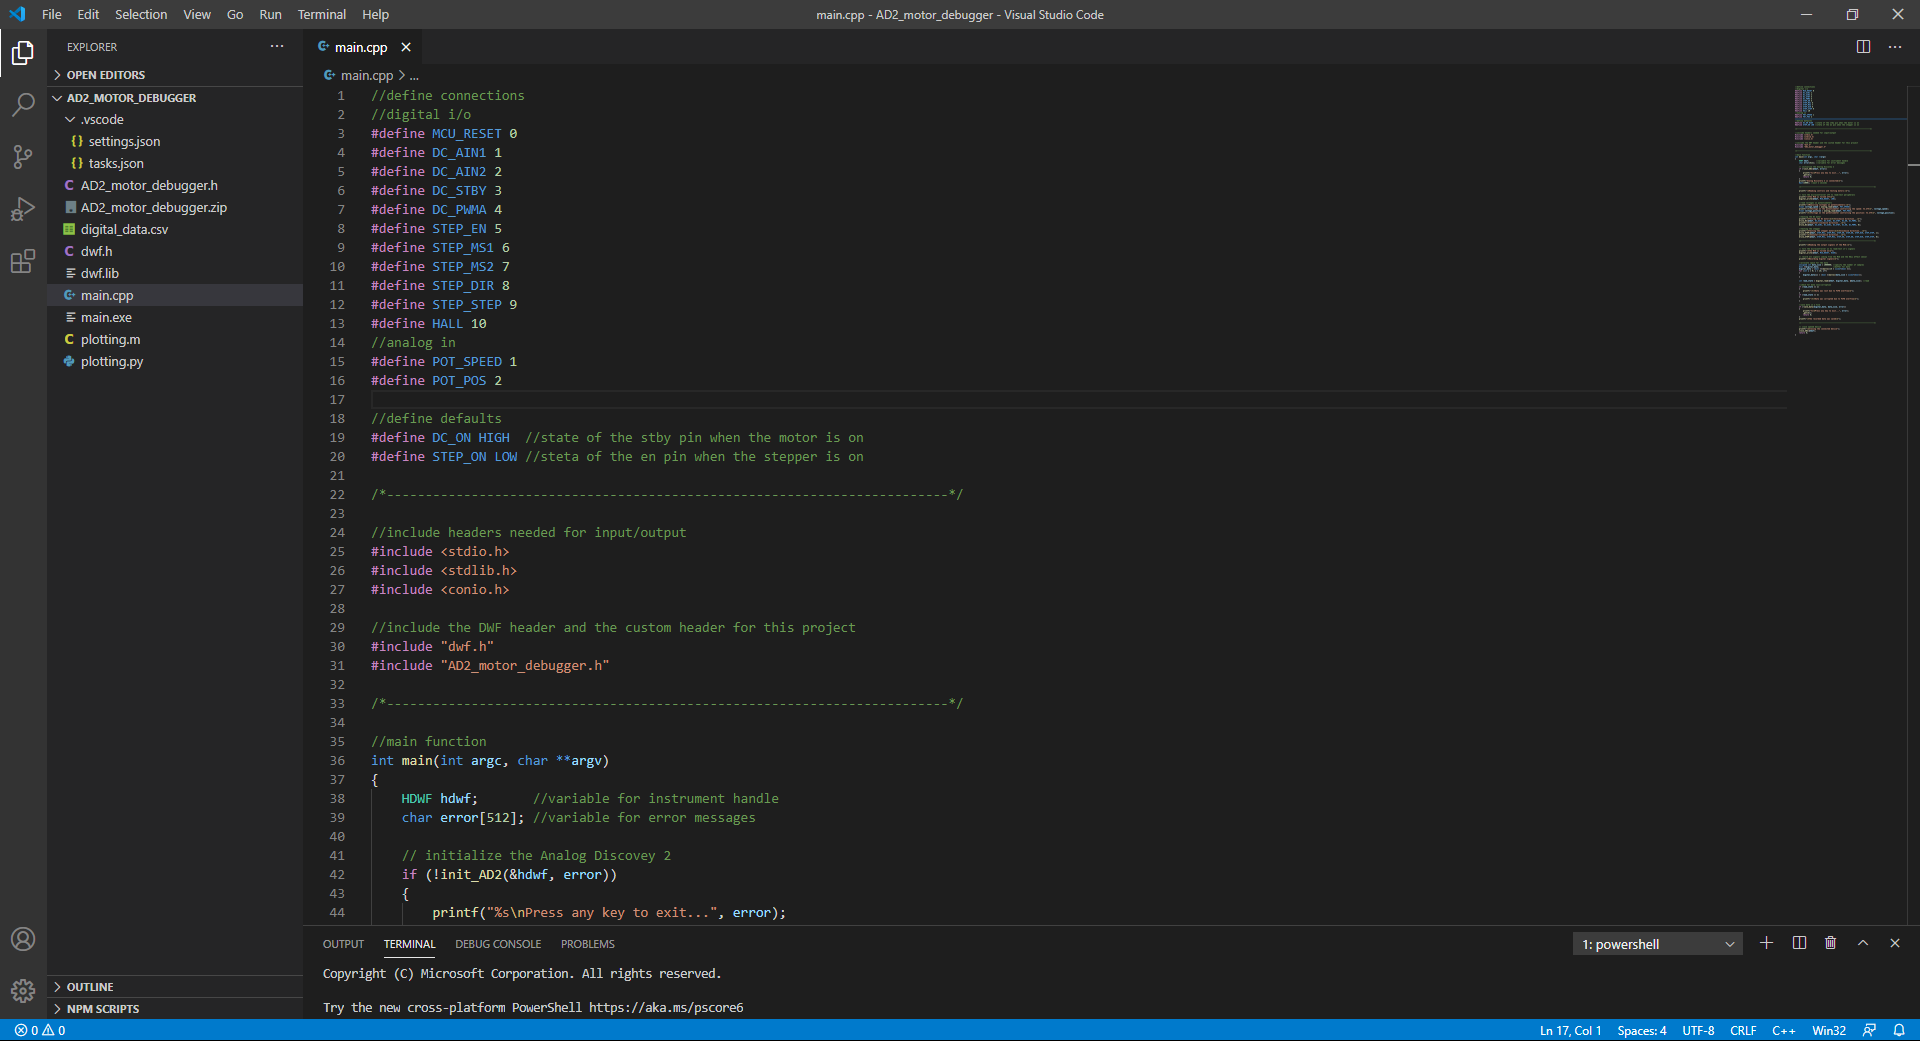
Task: Maximize the panel with up chevron
Action: 1863,943
